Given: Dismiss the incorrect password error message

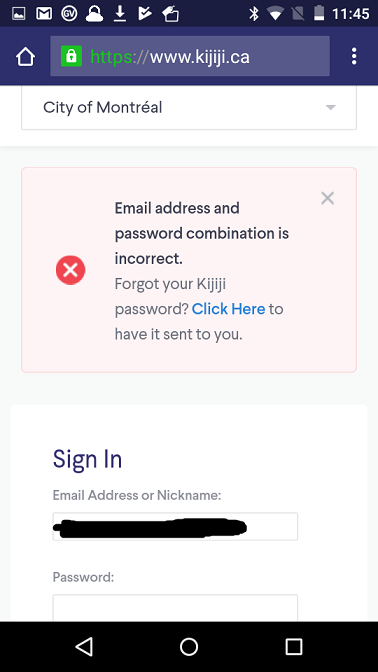Looking at the screenshot, I should [327, 198].
